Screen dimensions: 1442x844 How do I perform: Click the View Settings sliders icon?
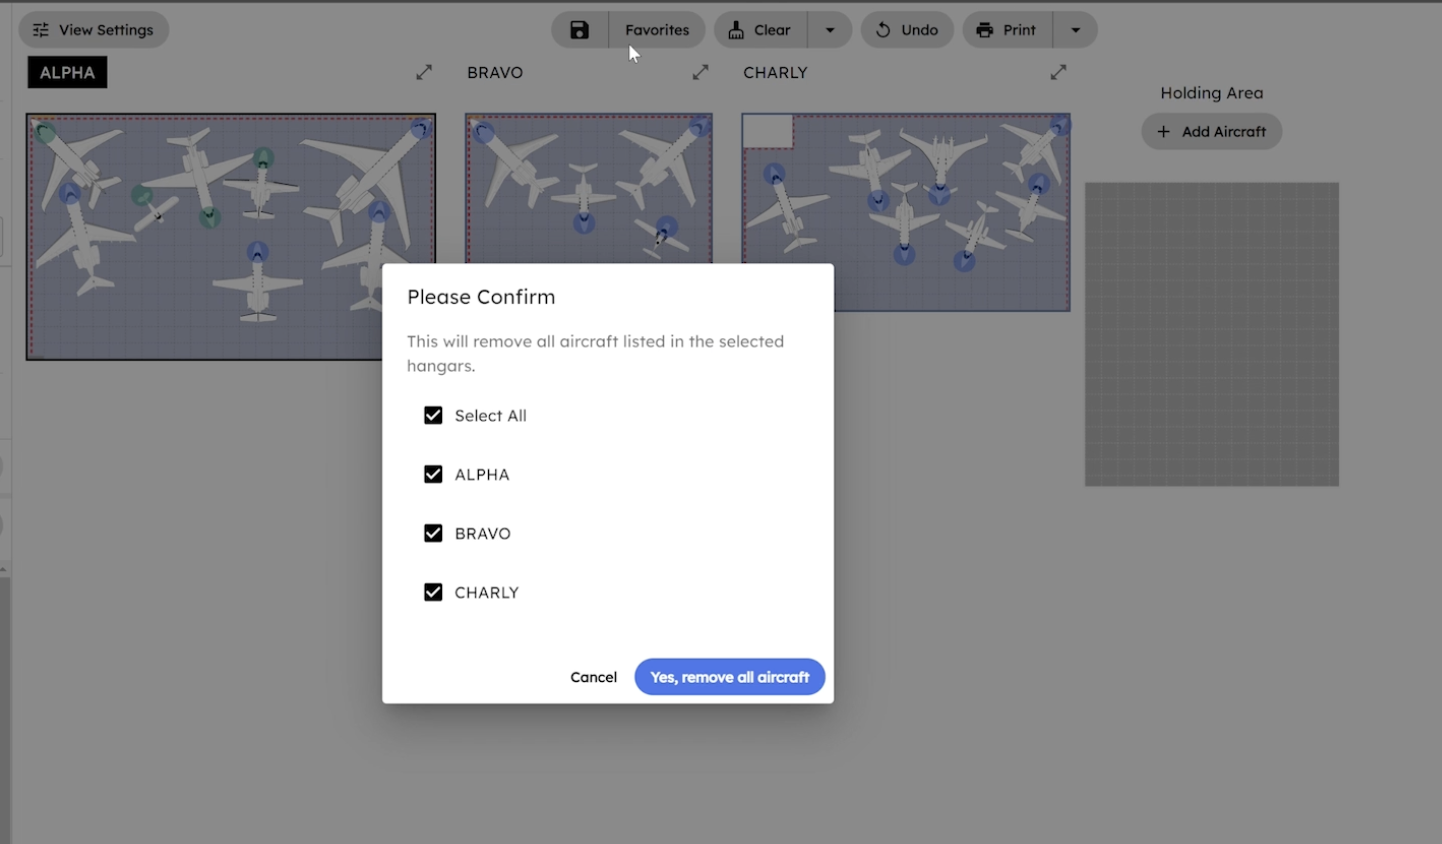click(x=41, y=30)
